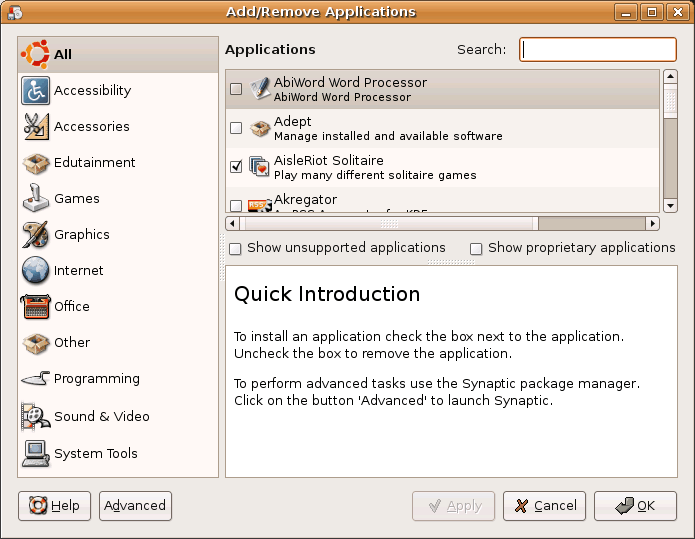Select the Graphics palette icon
Viewport: 695px width, 539px height.
[35, 234]
